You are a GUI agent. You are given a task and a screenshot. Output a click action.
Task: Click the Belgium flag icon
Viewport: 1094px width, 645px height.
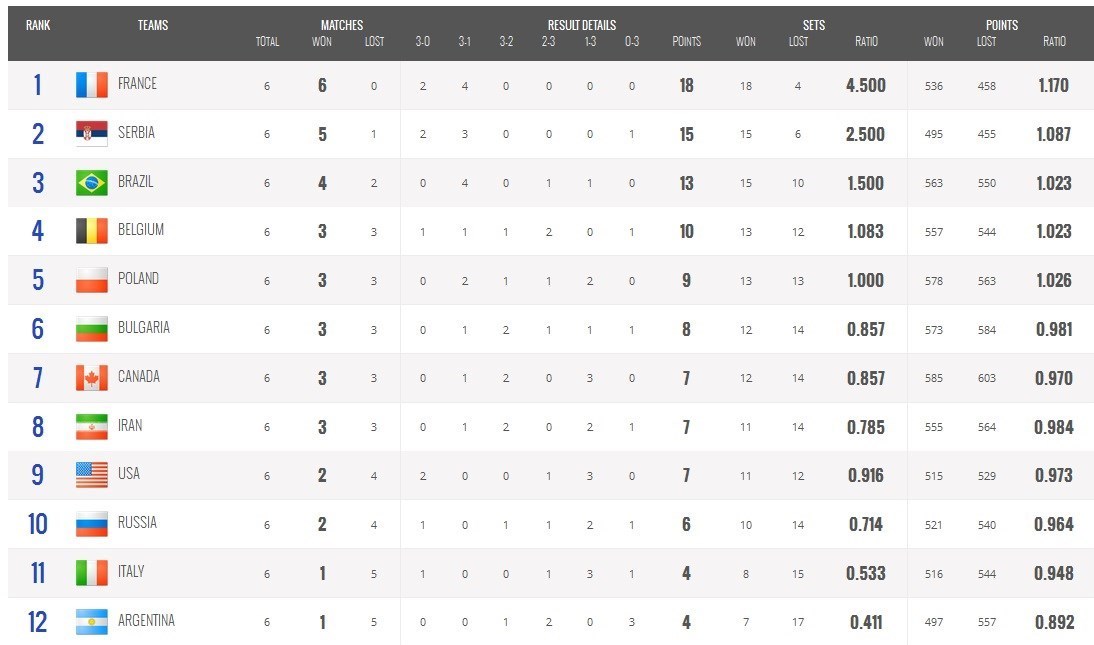[91, 231]
